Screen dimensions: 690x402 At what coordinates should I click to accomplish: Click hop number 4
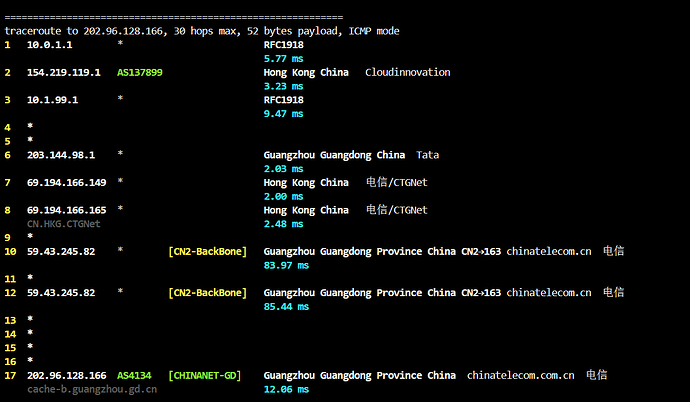click(7, 128)
